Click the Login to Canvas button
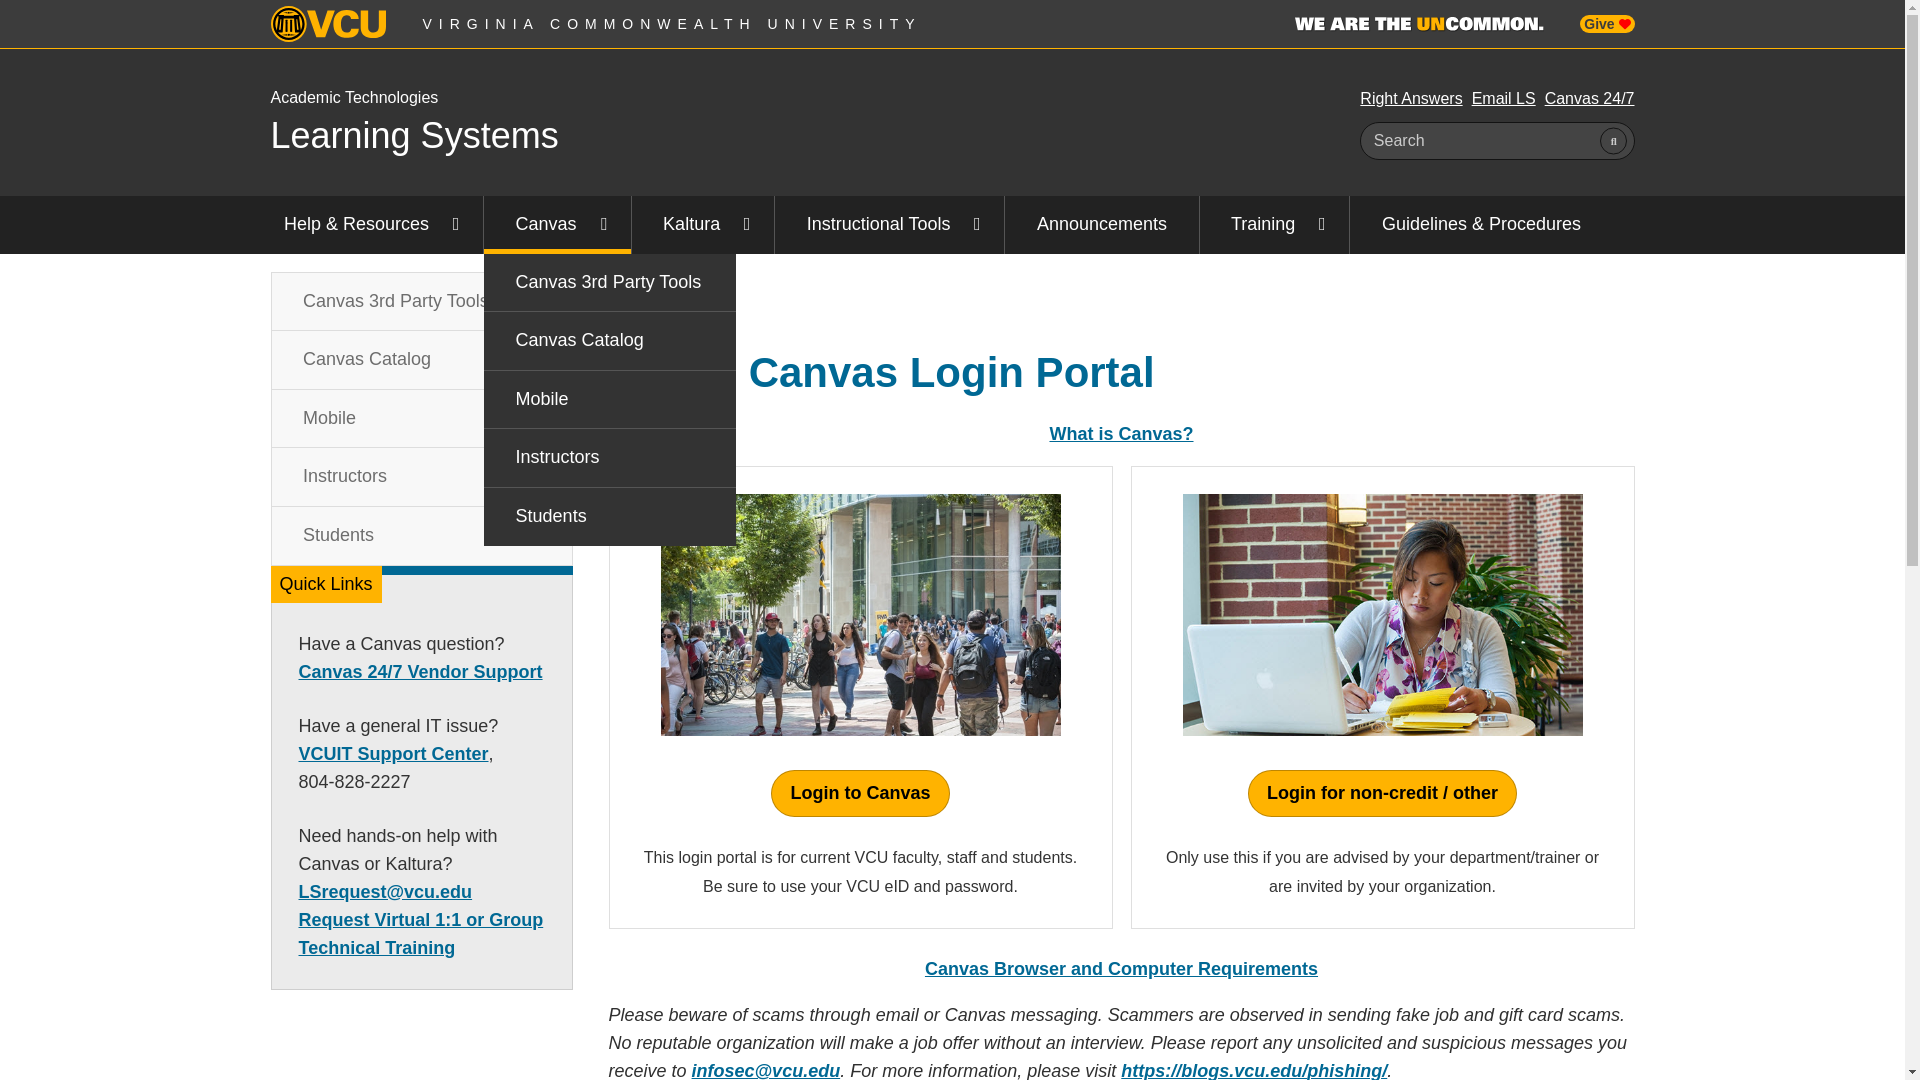Viewport: 1920px width, 1080px height. tap(860, 793)
